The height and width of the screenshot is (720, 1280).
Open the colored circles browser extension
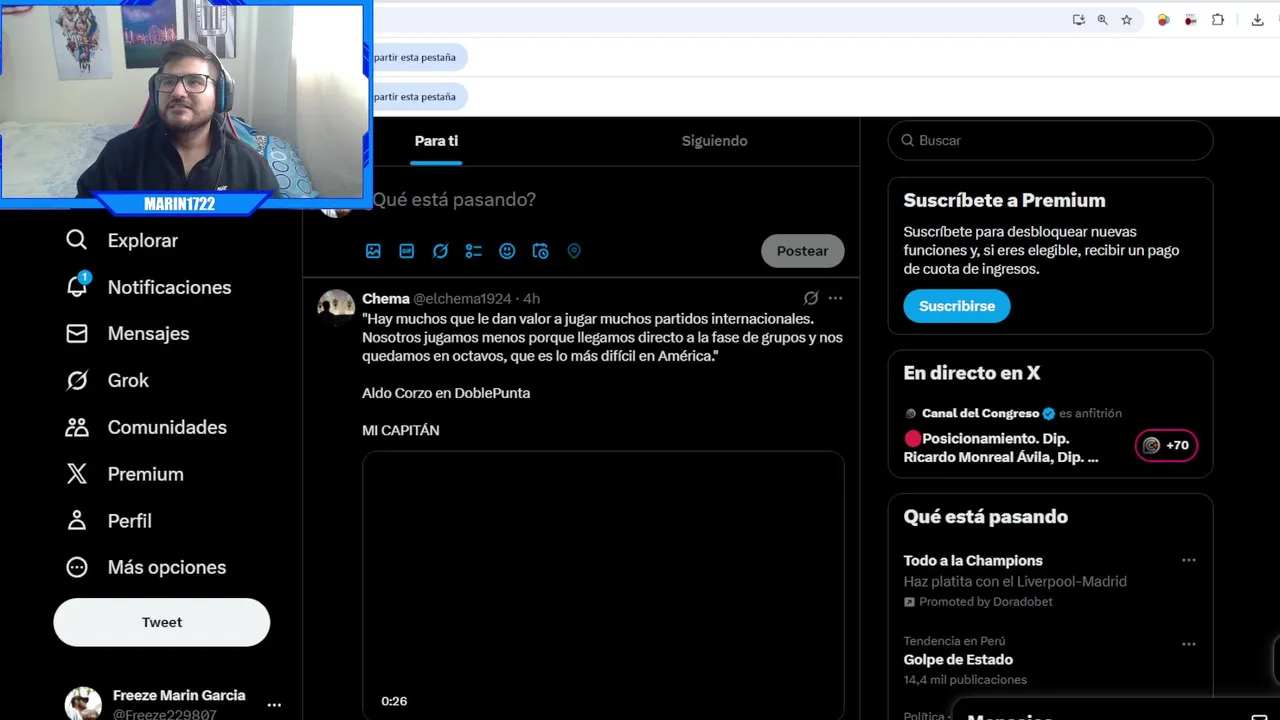click(x=1163, y=19)
